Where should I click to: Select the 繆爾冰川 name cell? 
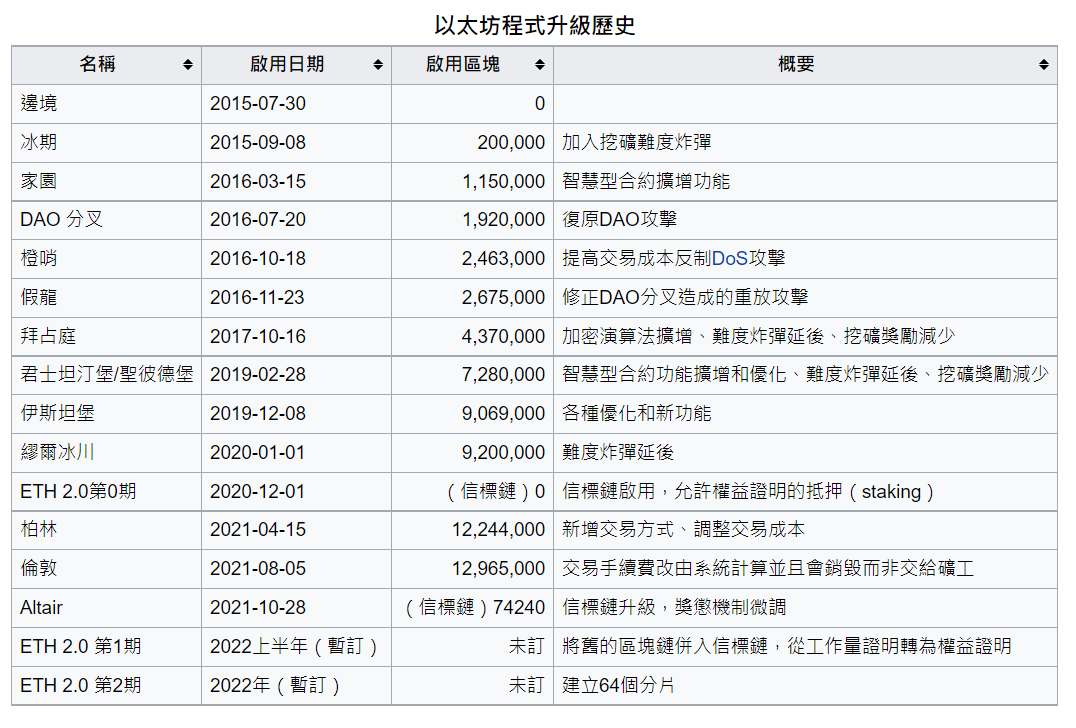coord(106,453)
